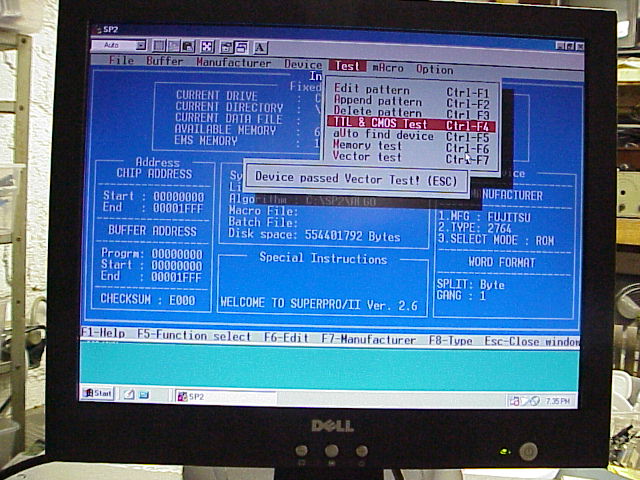Viewport: 640px width, 480px height.
Task: Click the CURRENT DRIVE label
Action: (217, 96)
